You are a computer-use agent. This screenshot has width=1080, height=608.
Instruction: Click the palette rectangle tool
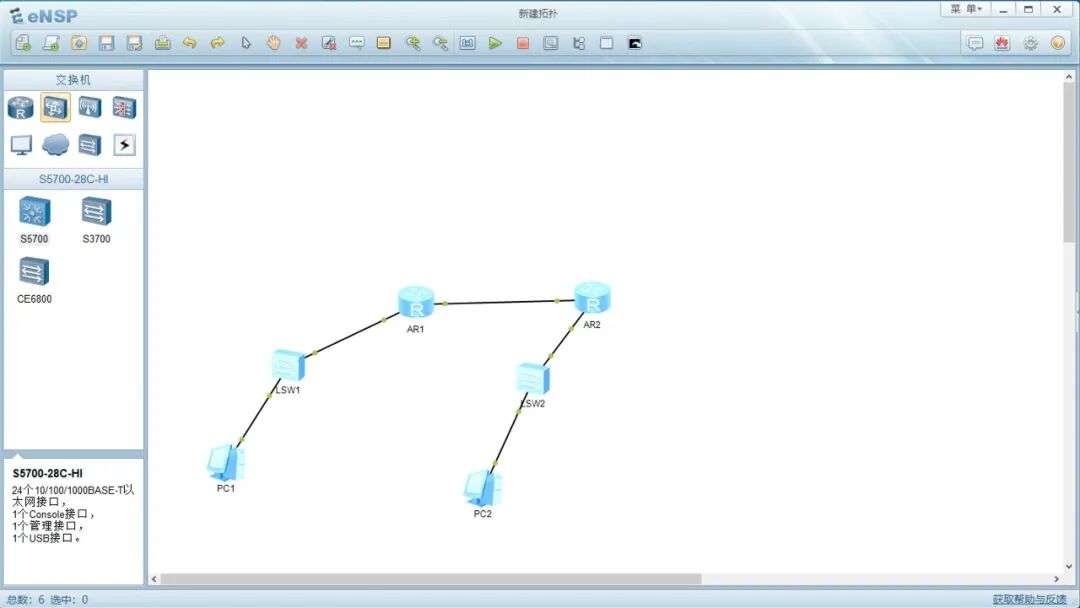coord(384,43)
